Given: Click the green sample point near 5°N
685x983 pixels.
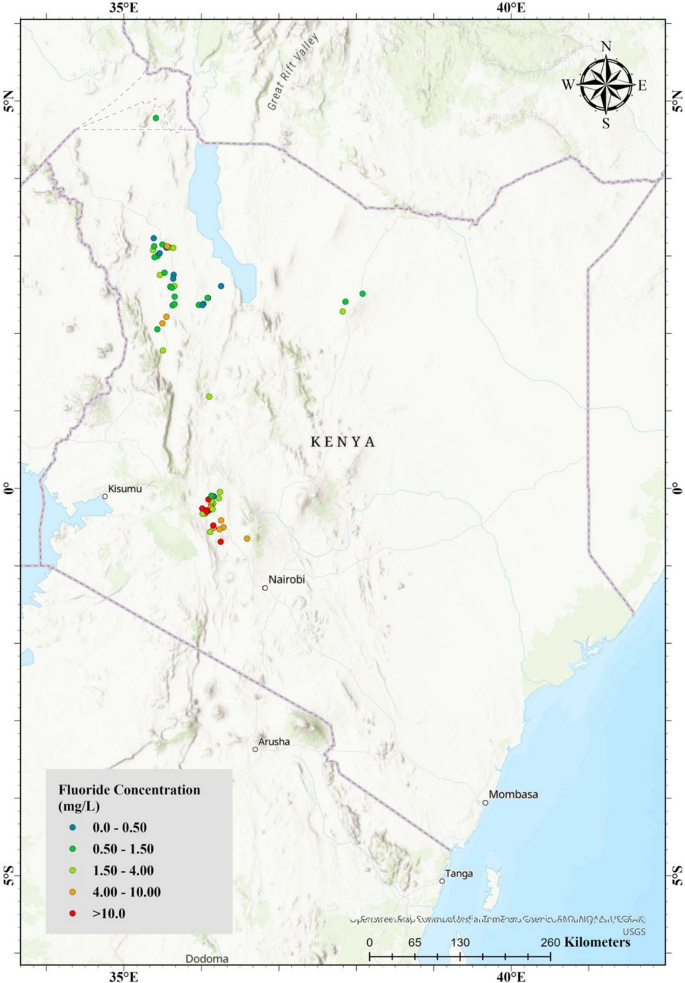Looking at the screenshot, I should (x=155, y=118).
